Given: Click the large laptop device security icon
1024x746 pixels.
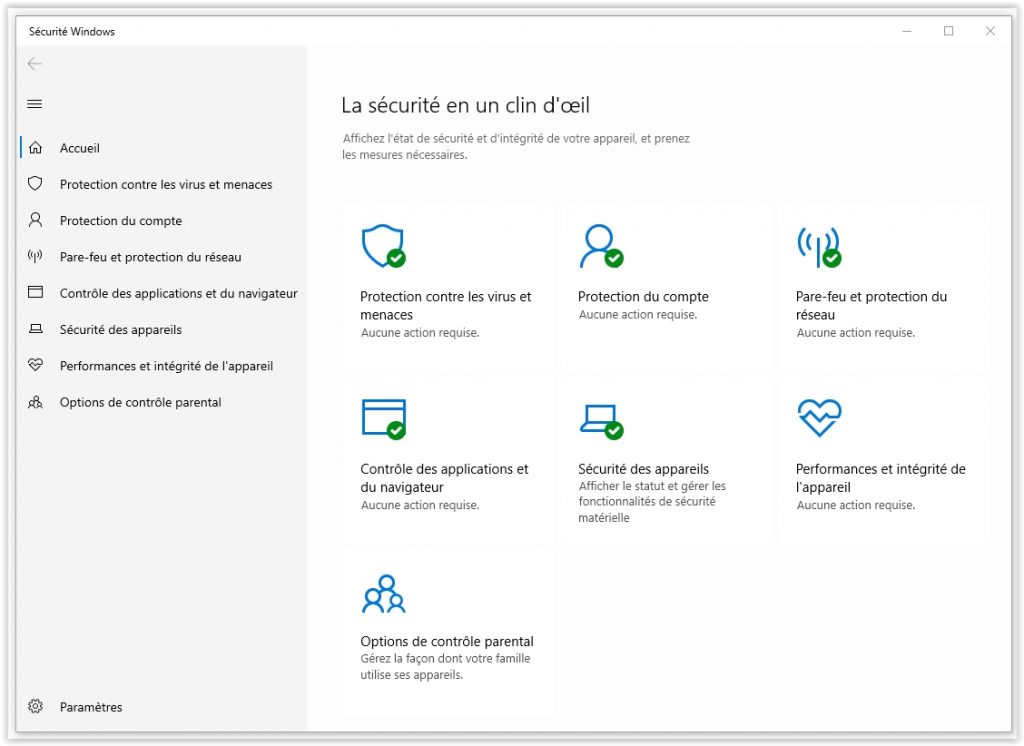Looking at the screenshot, I should click(601, 422).
